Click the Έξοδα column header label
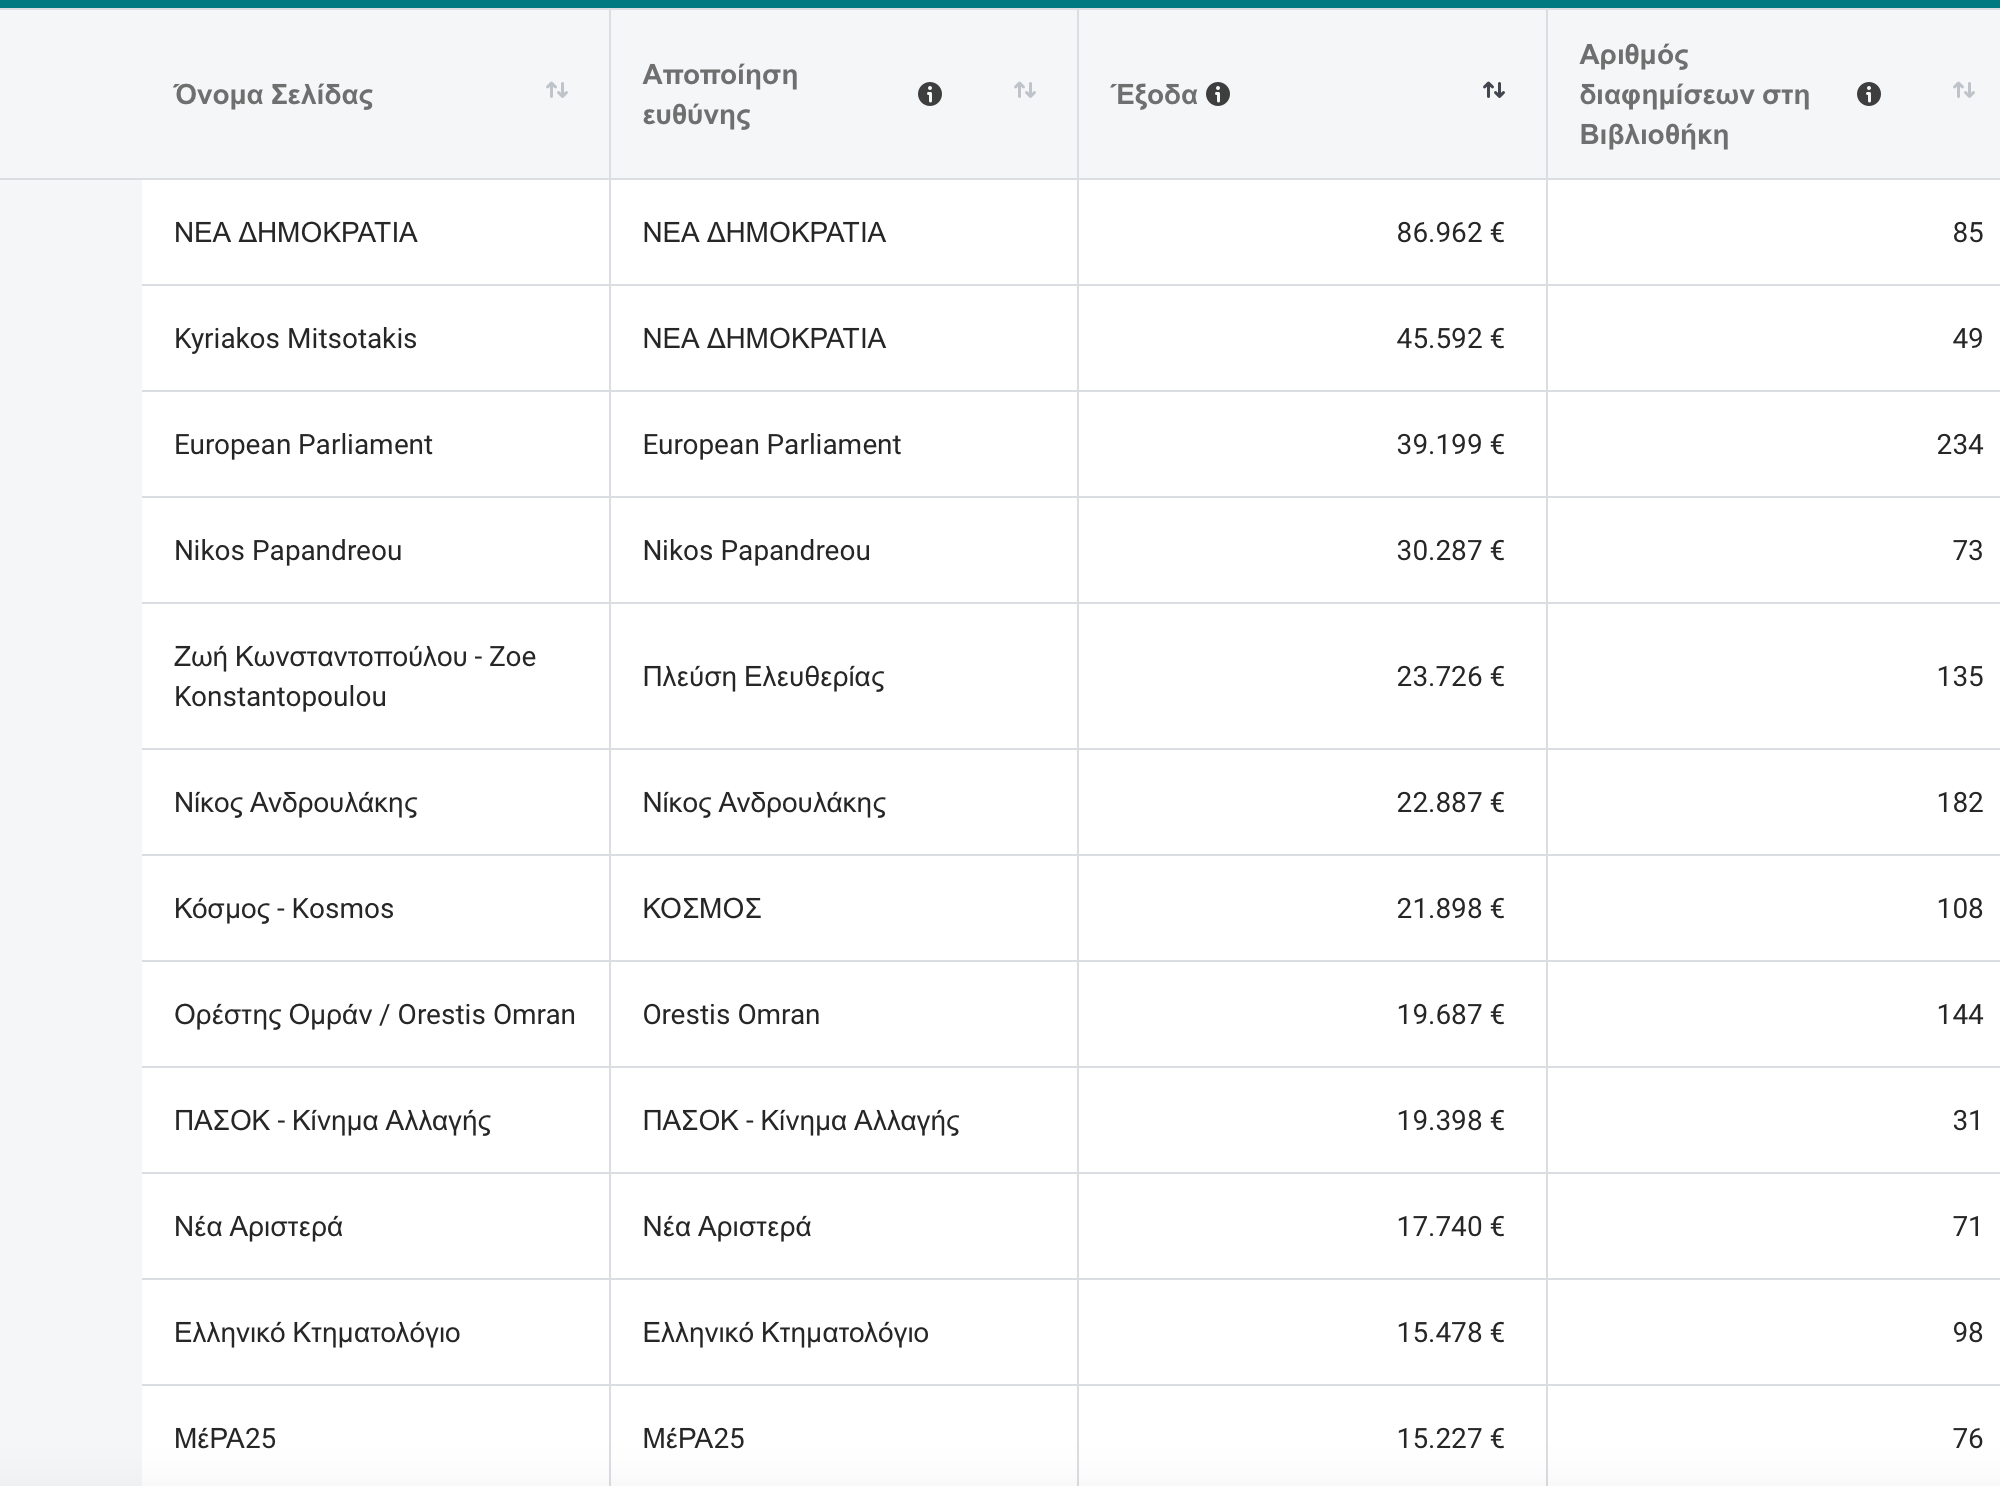This screenshot has width=2000, height=1486. (1154, 95)
